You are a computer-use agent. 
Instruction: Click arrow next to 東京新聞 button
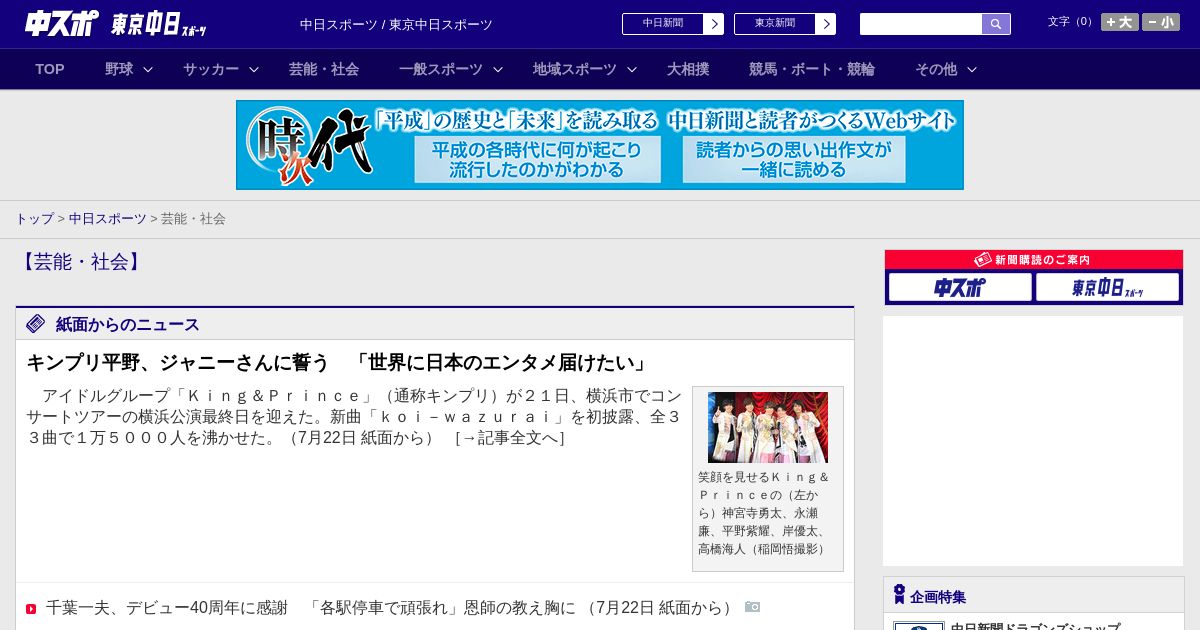(x=826, y=24)
